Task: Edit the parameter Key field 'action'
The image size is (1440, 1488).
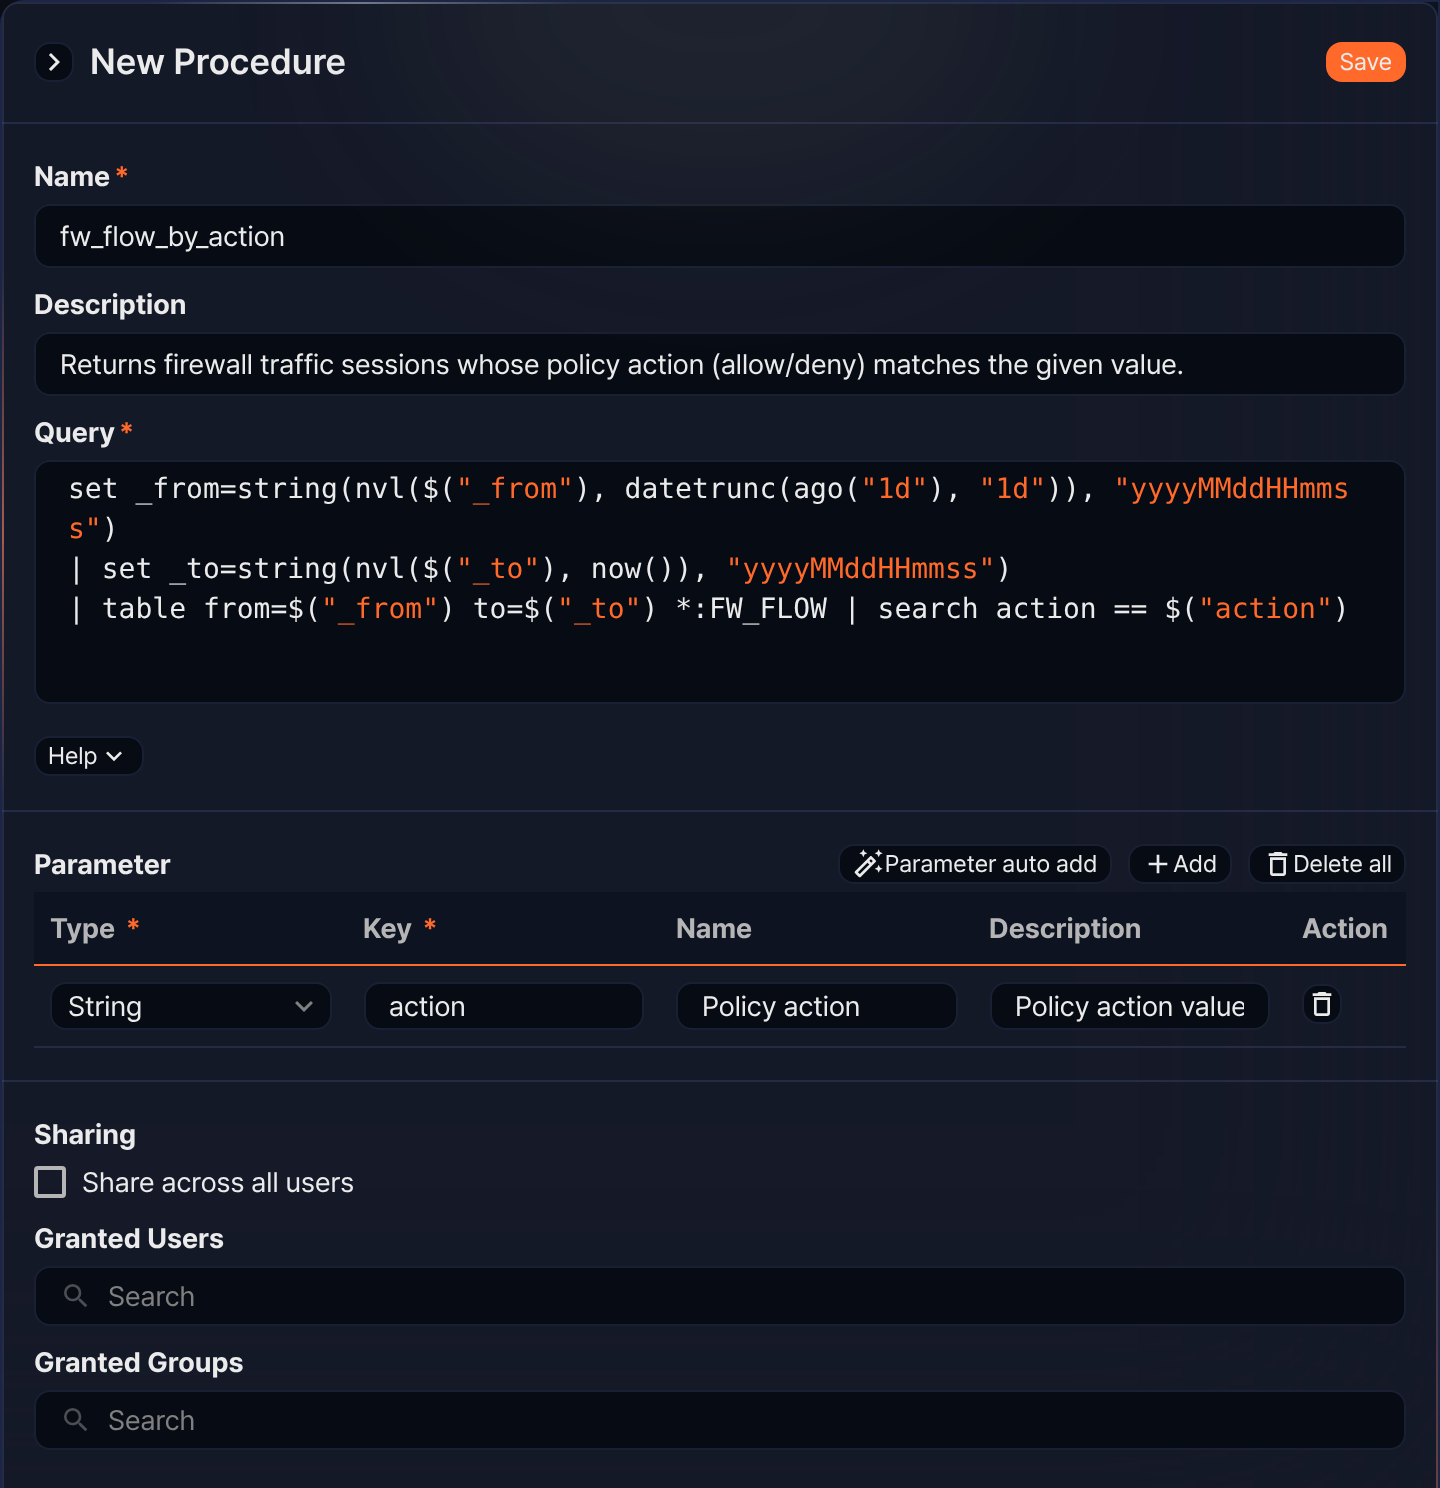Action: point(503,1006)
